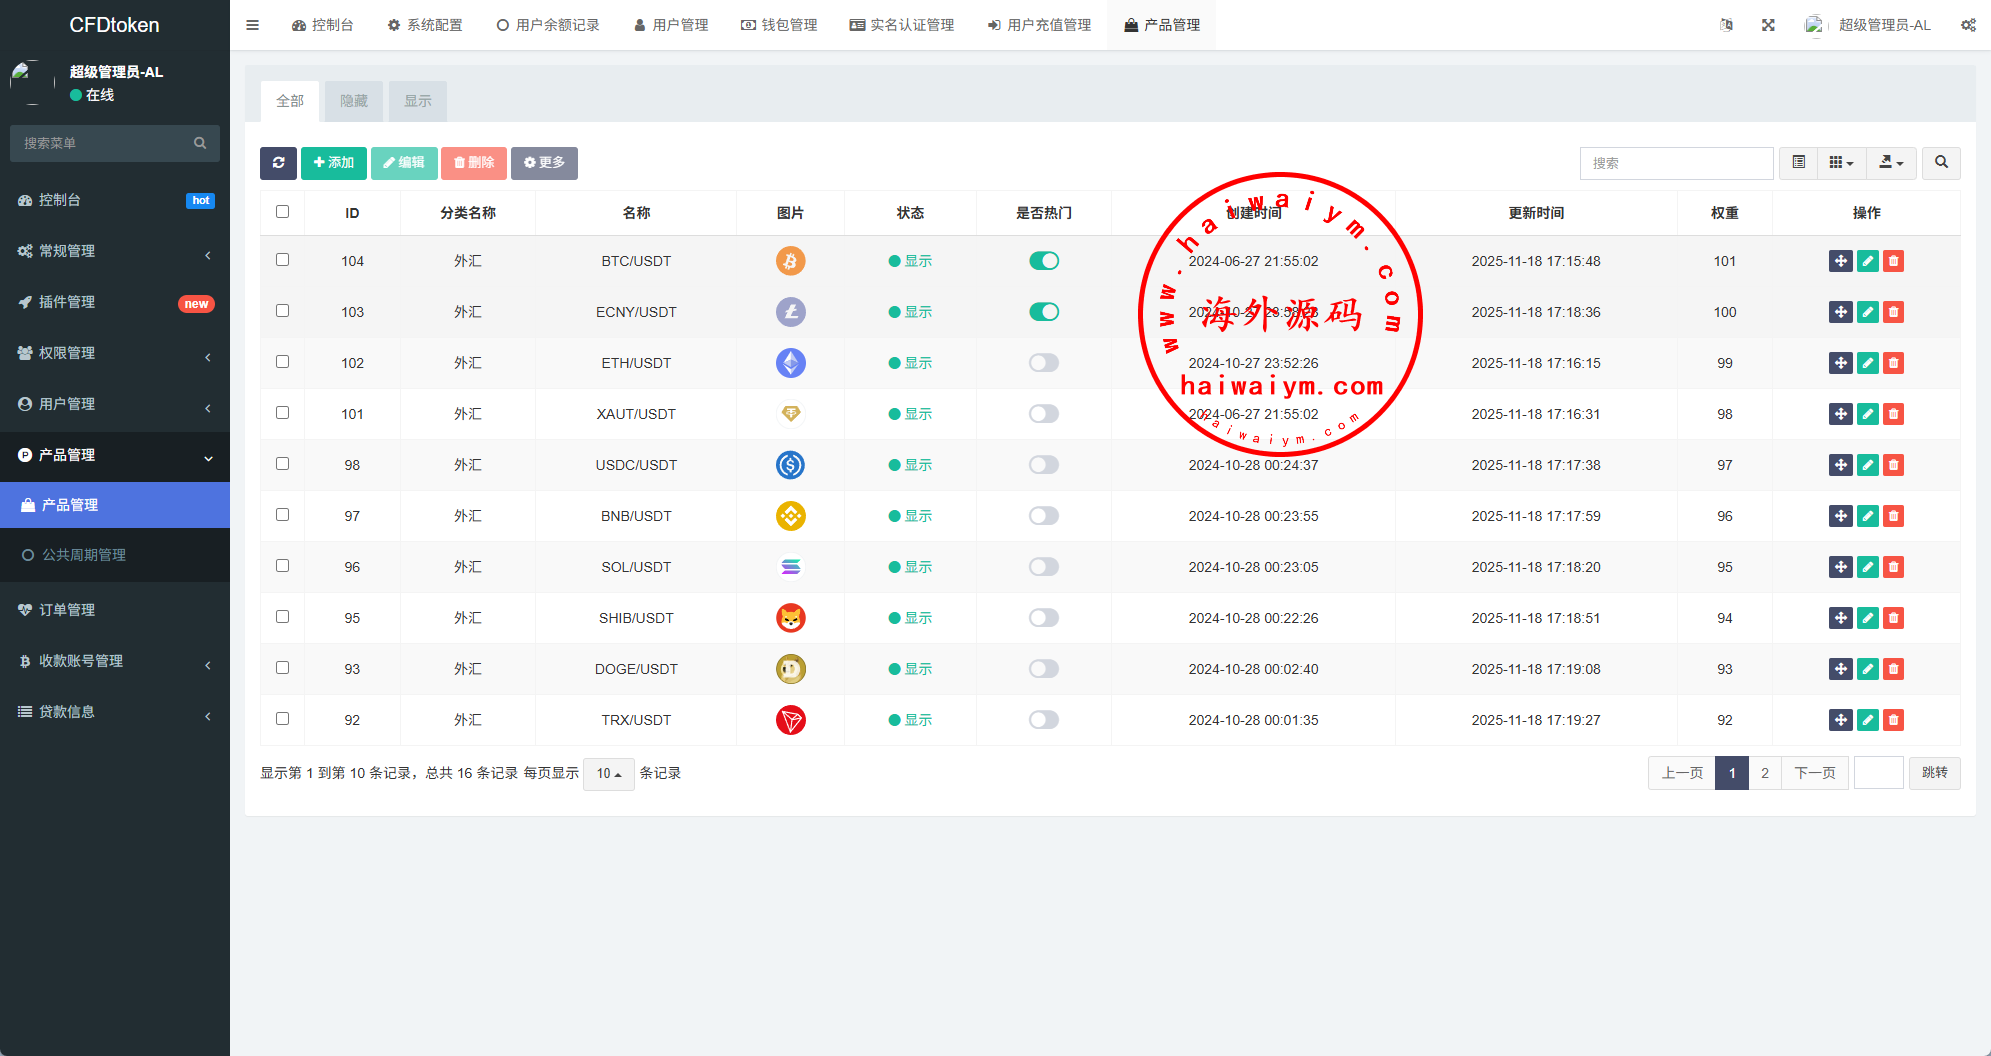Viewport: 1991px width, 1056px height.
Task: Click the magnifier advanced search icon button
Action: 1941,163
